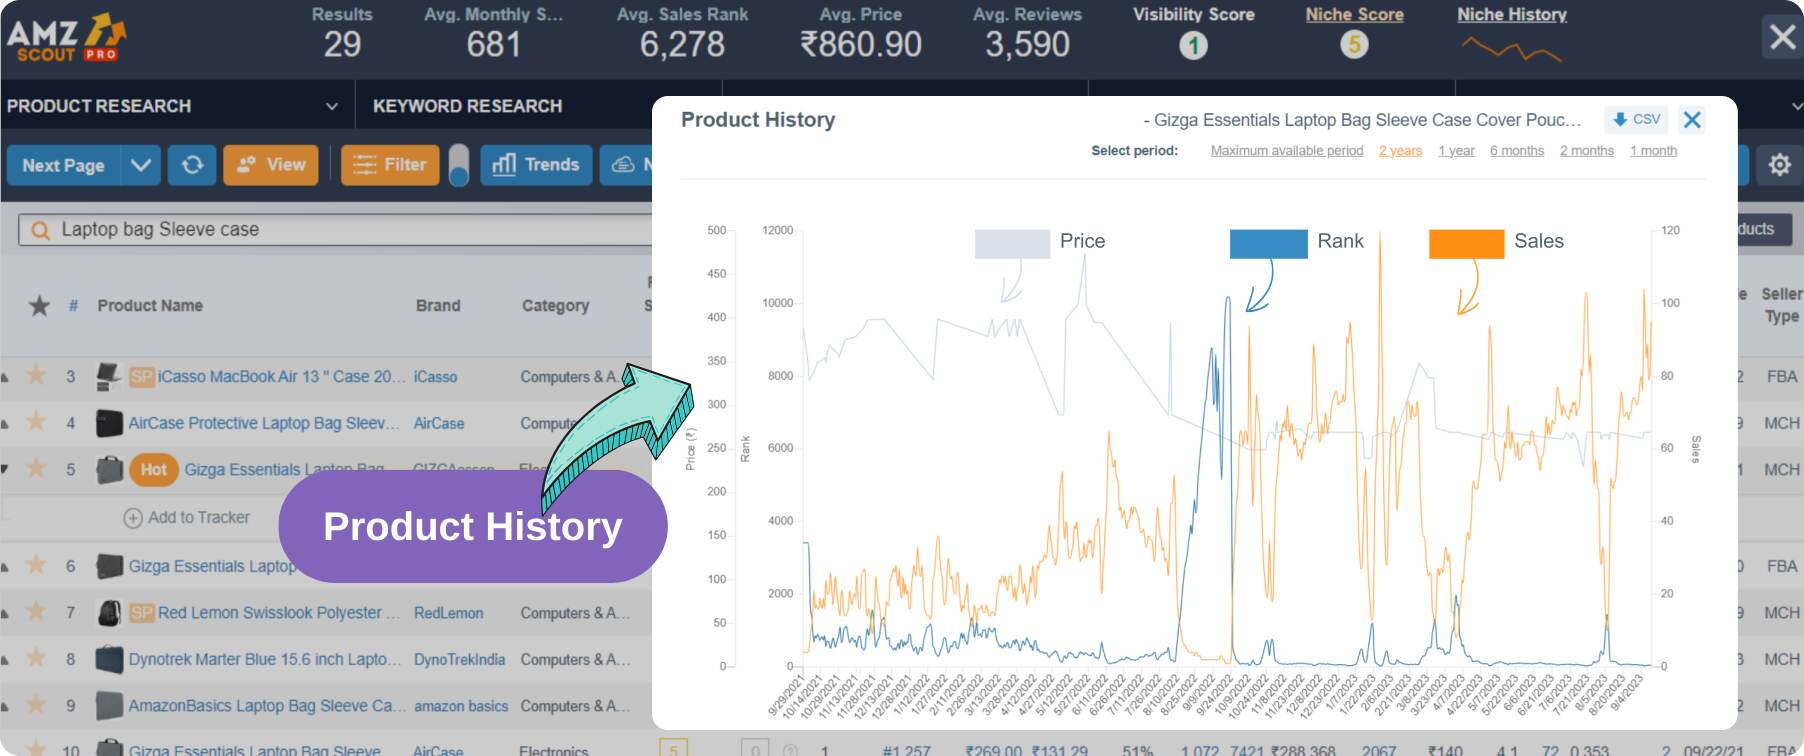Image resolution: width=1804 pixels, height=756 pixels.
Task: Close the AMZScout PRO panel
Action: 1782,37
